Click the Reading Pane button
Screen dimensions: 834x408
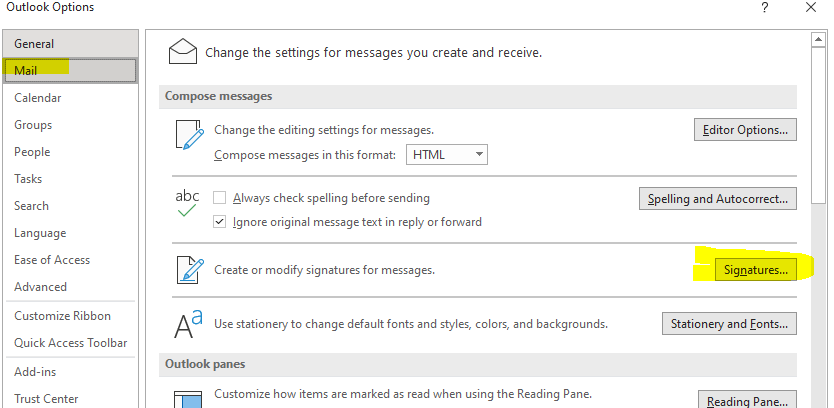(x=747, y=400)
